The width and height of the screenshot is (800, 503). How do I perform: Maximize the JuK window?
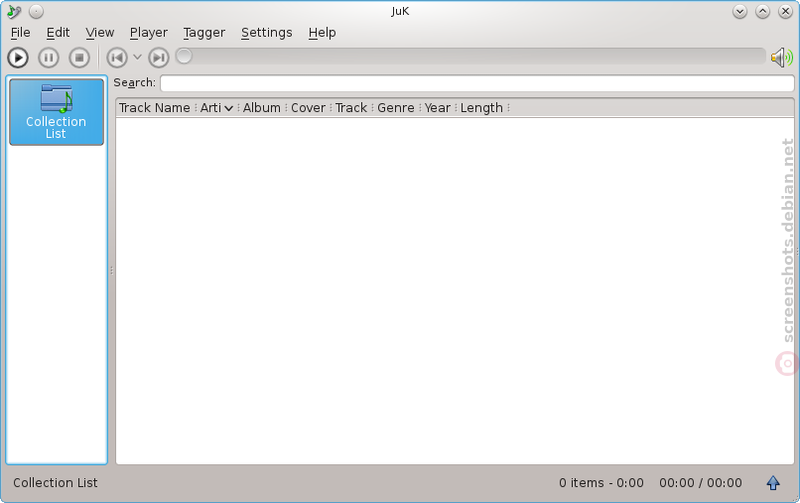[763, 11]
